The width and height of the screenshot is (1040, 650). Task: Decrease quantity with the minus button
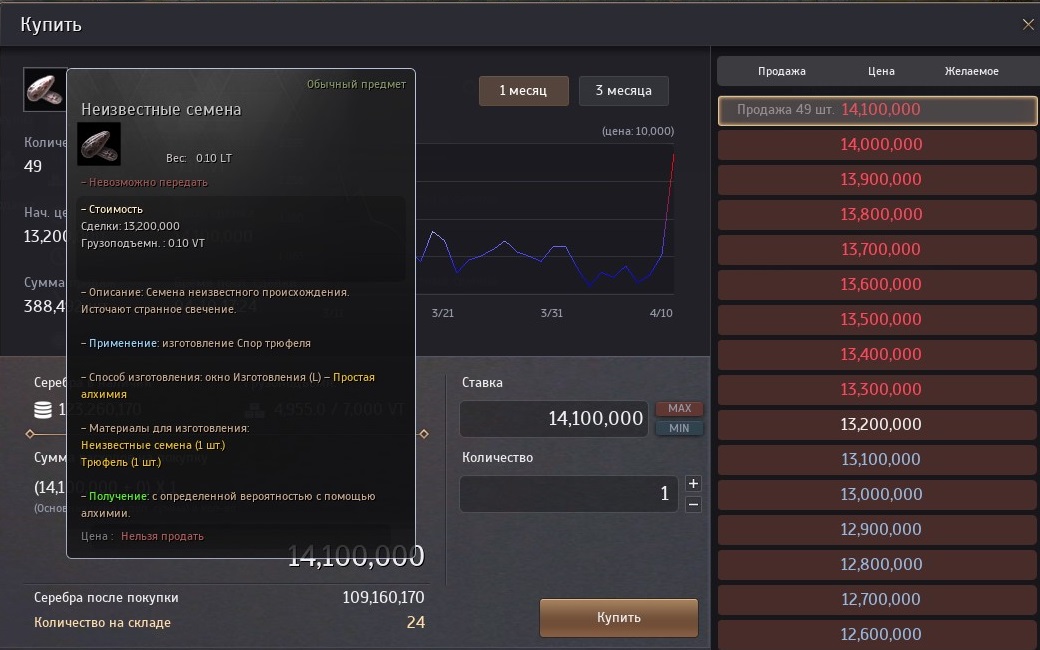tap(694, 505)
